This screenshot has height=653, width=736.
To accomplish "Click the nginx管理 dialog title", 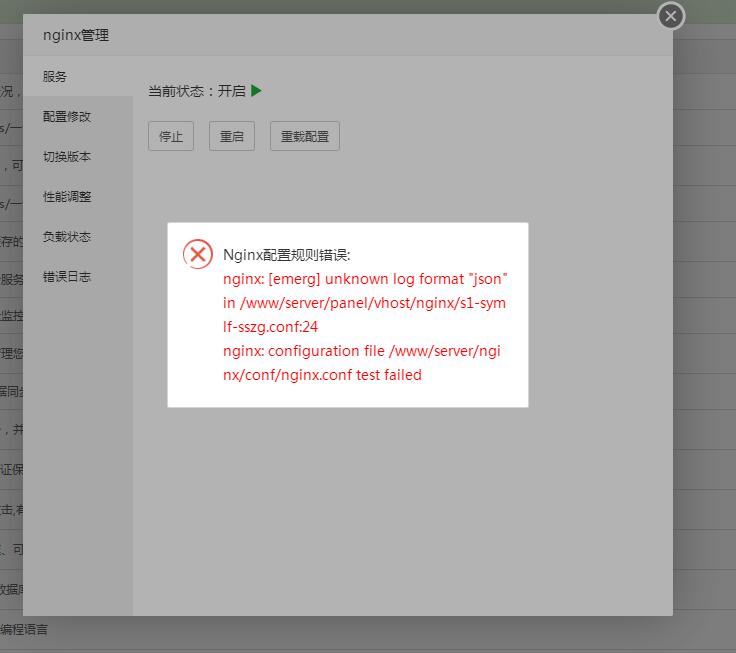I will click(76, 35).
